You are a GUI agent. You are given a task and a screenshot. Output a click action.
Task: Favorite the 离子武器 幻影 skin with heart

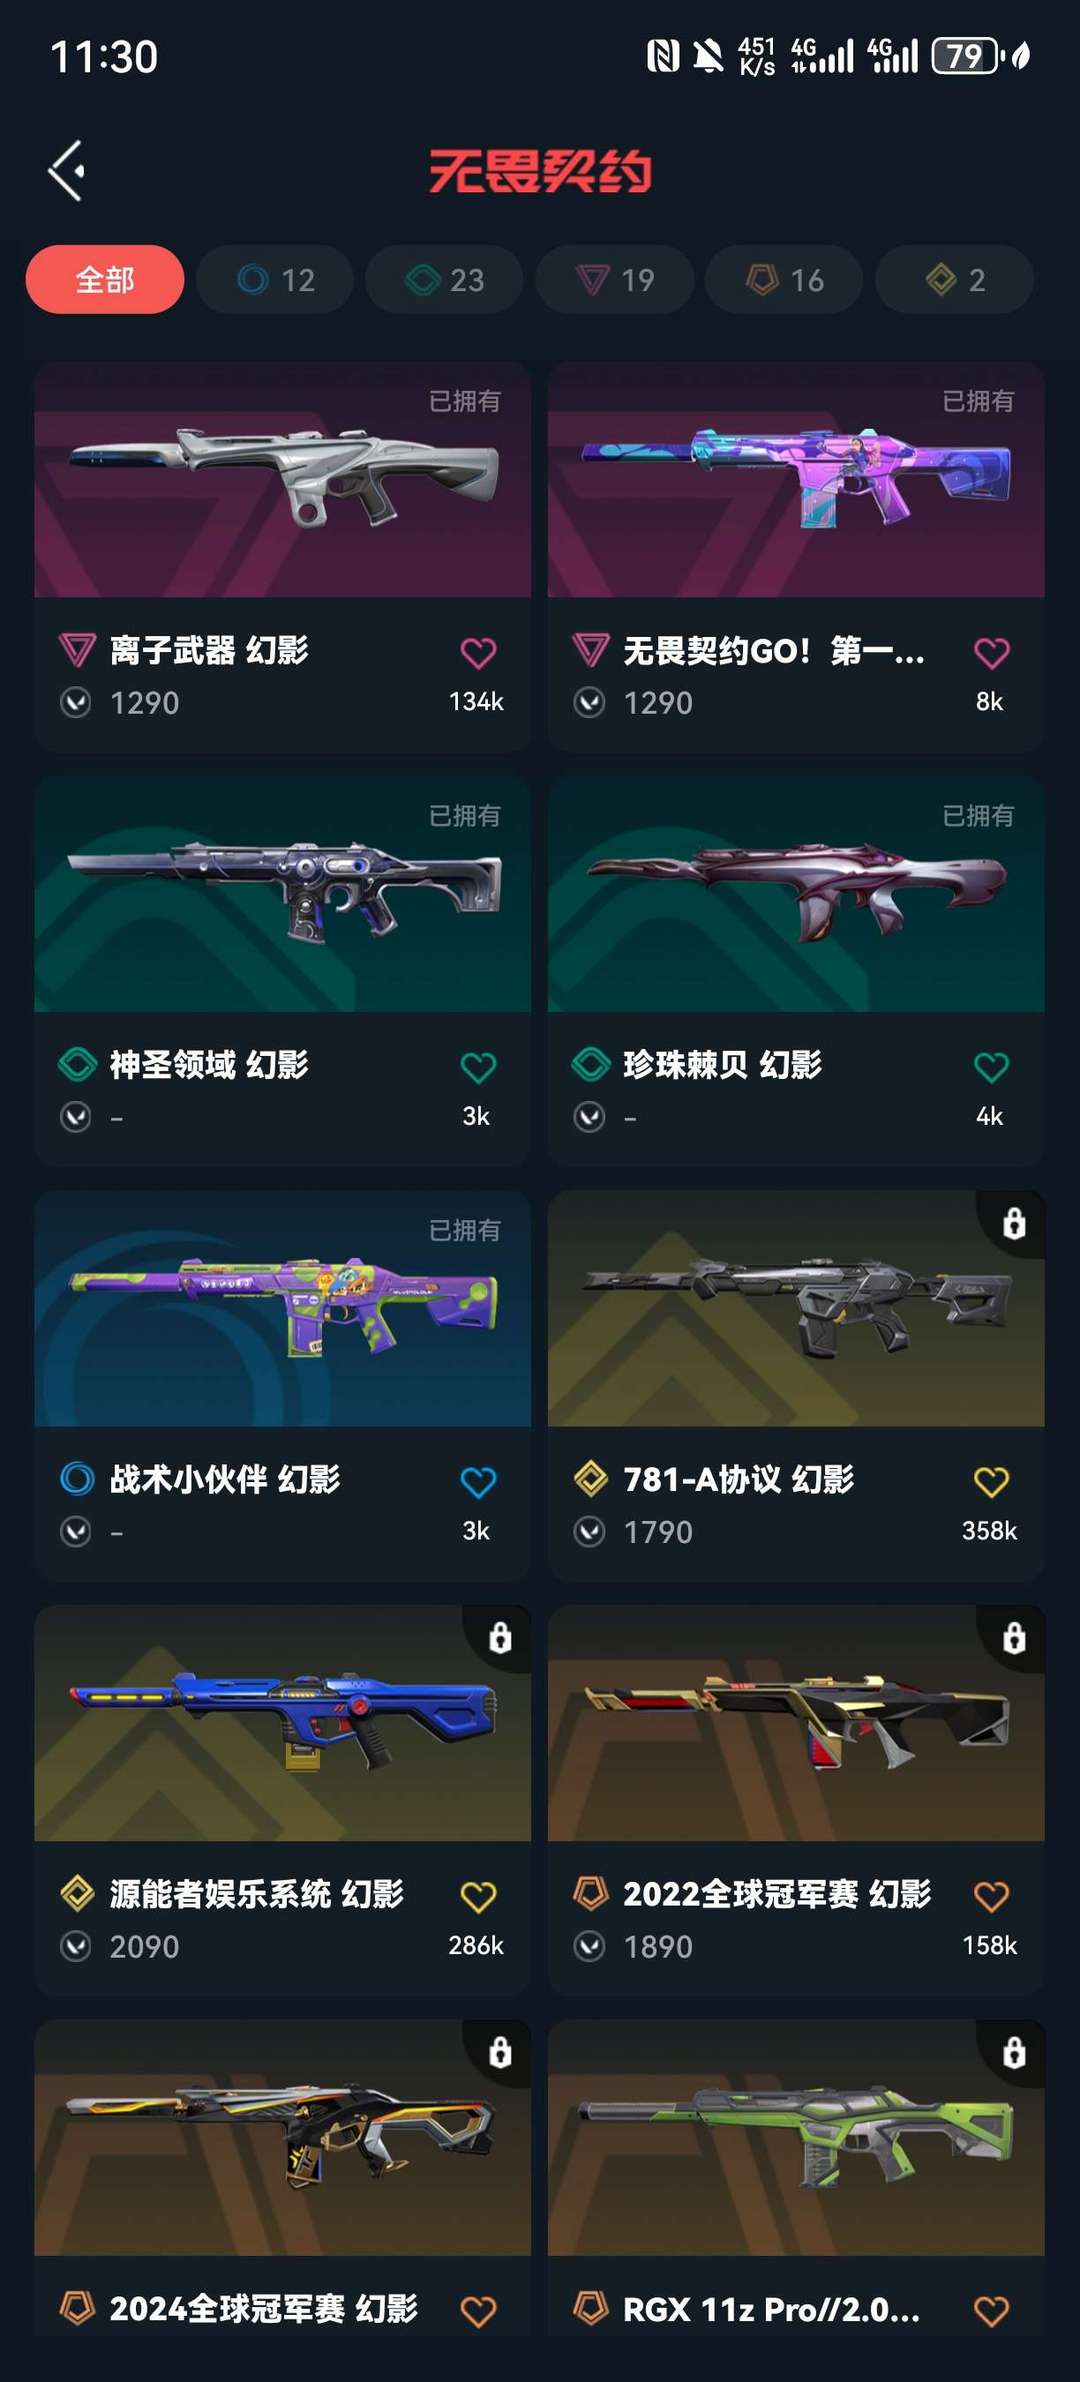[x=478, y=653]
